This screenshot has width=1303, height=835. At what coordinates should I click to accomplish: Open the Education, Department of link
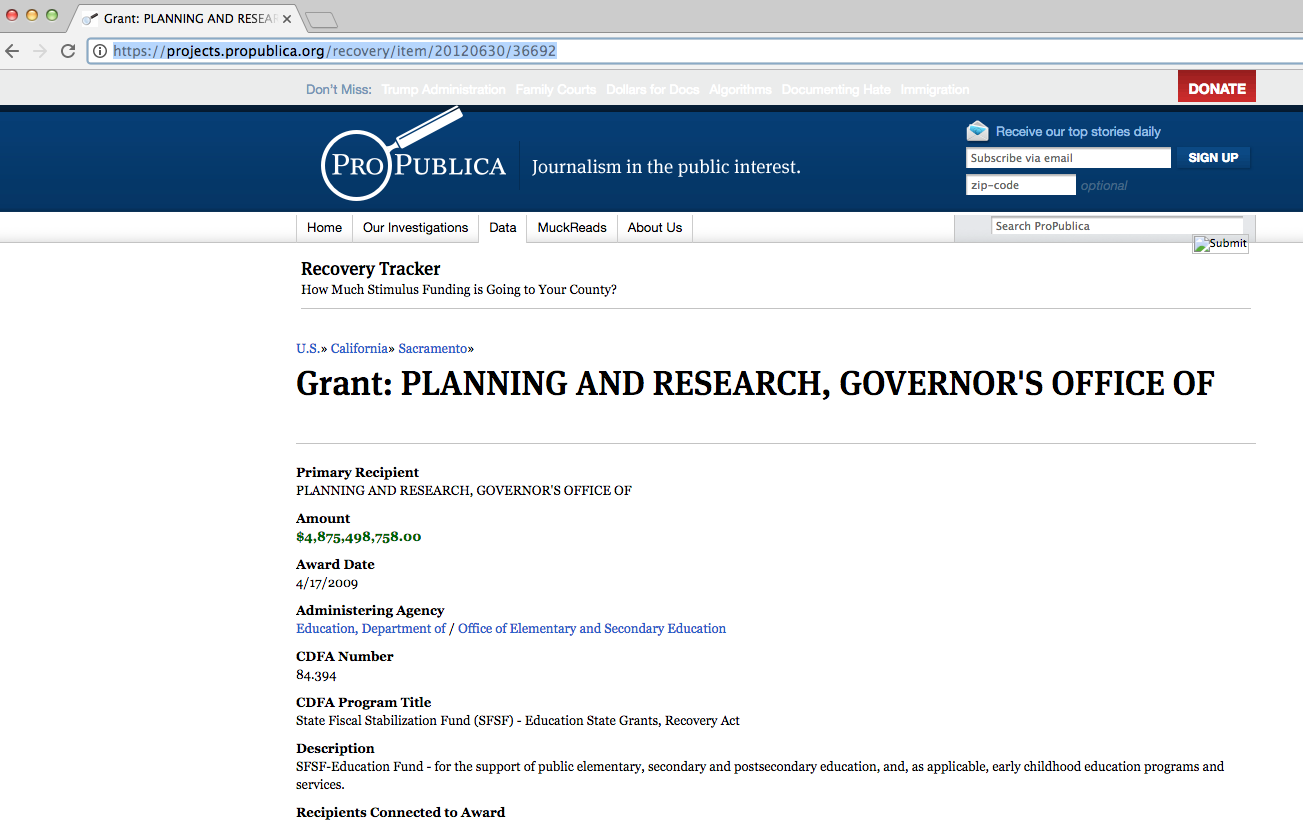(x=371, y=629)
